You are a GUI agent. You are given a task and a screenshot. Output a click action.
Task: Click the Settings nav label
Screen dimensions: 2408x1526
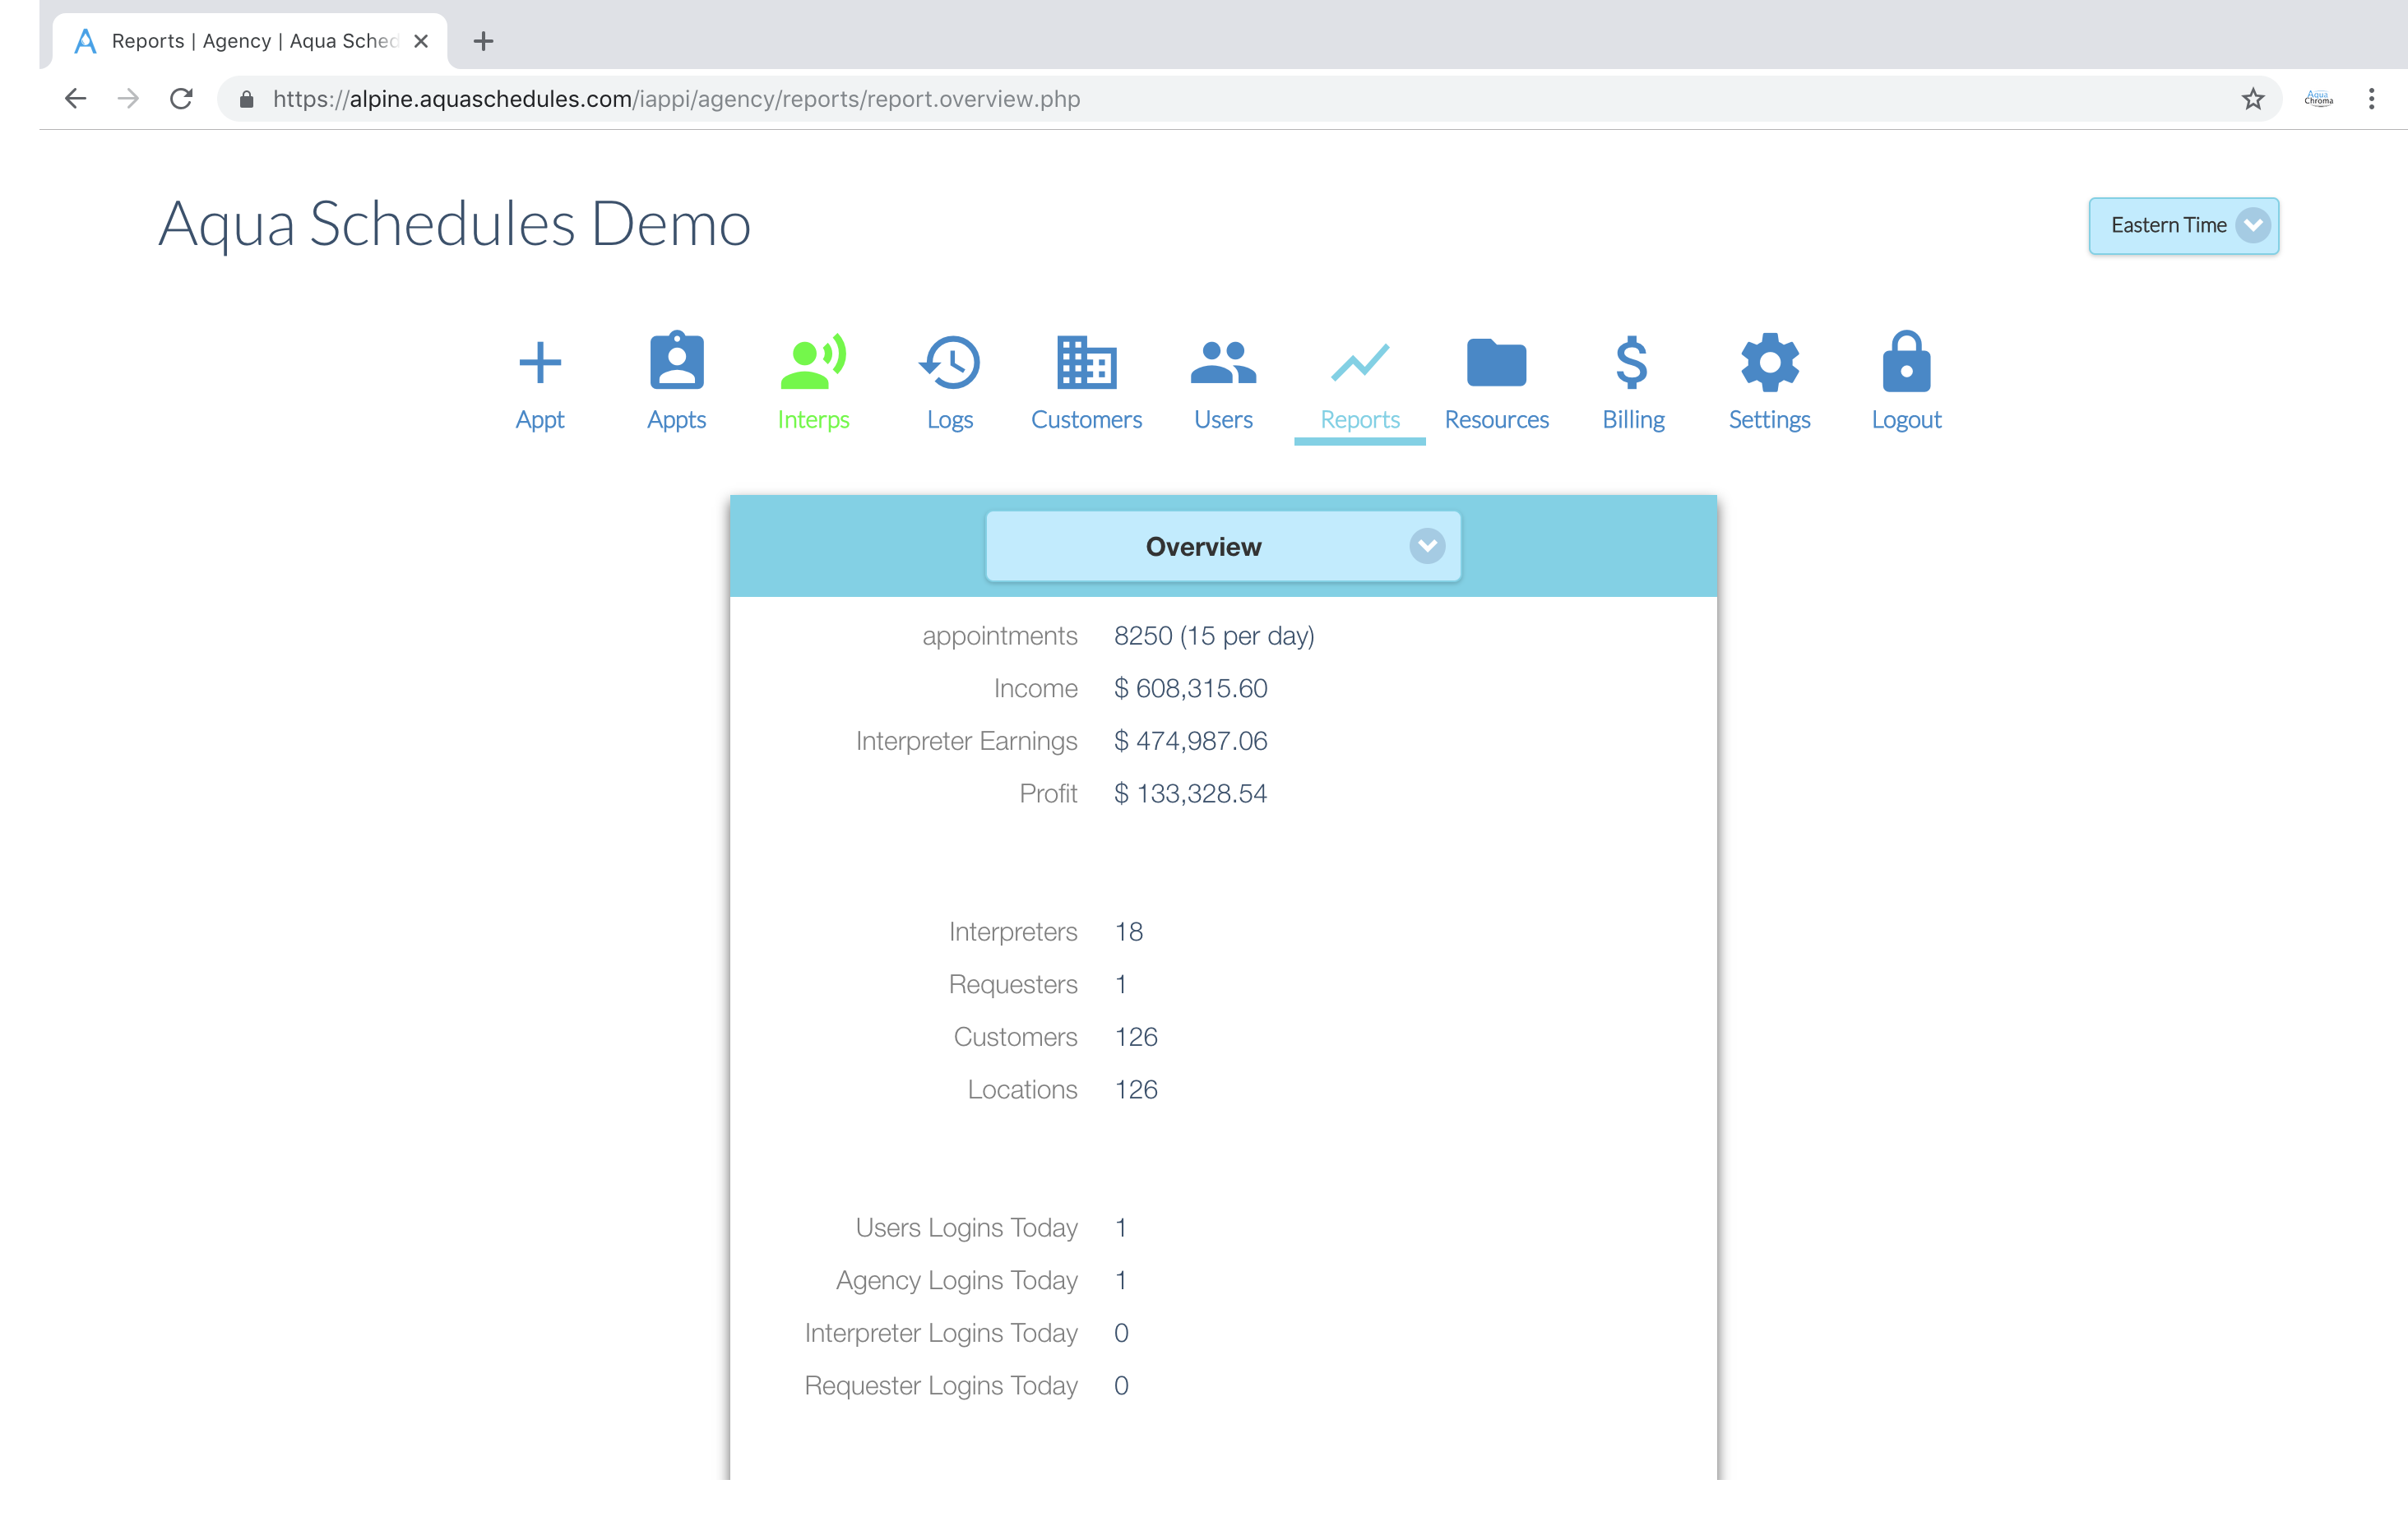pos(1769,420)
